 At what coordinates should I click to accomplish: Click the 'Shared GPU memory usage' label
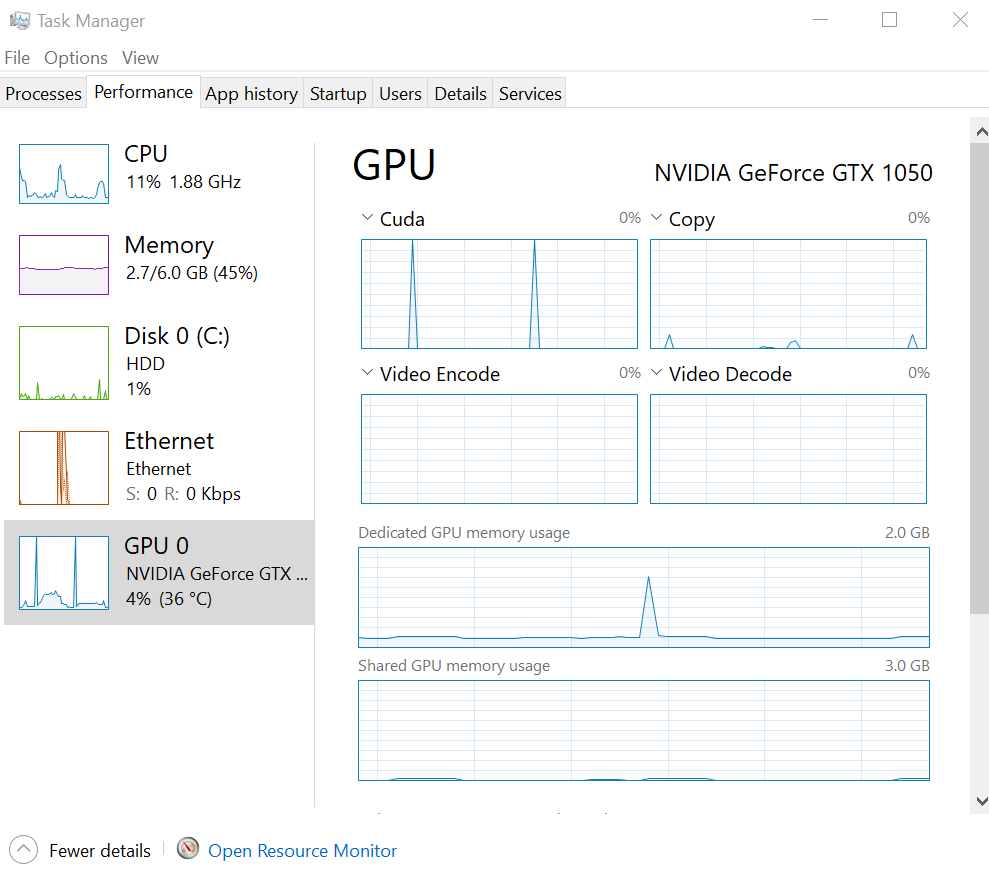pyautogui.click(x=454, y=666)
